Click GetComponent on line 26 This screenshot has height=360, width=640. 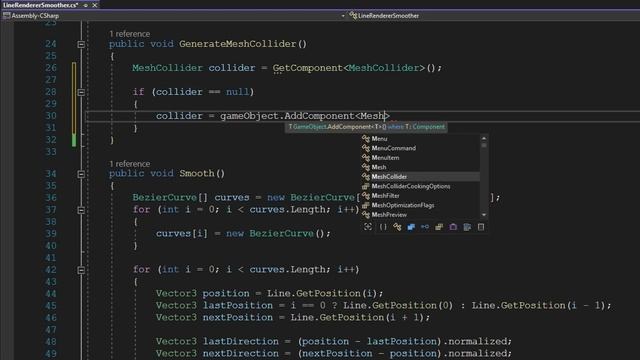pyautogui.click(x=308, y=68)
